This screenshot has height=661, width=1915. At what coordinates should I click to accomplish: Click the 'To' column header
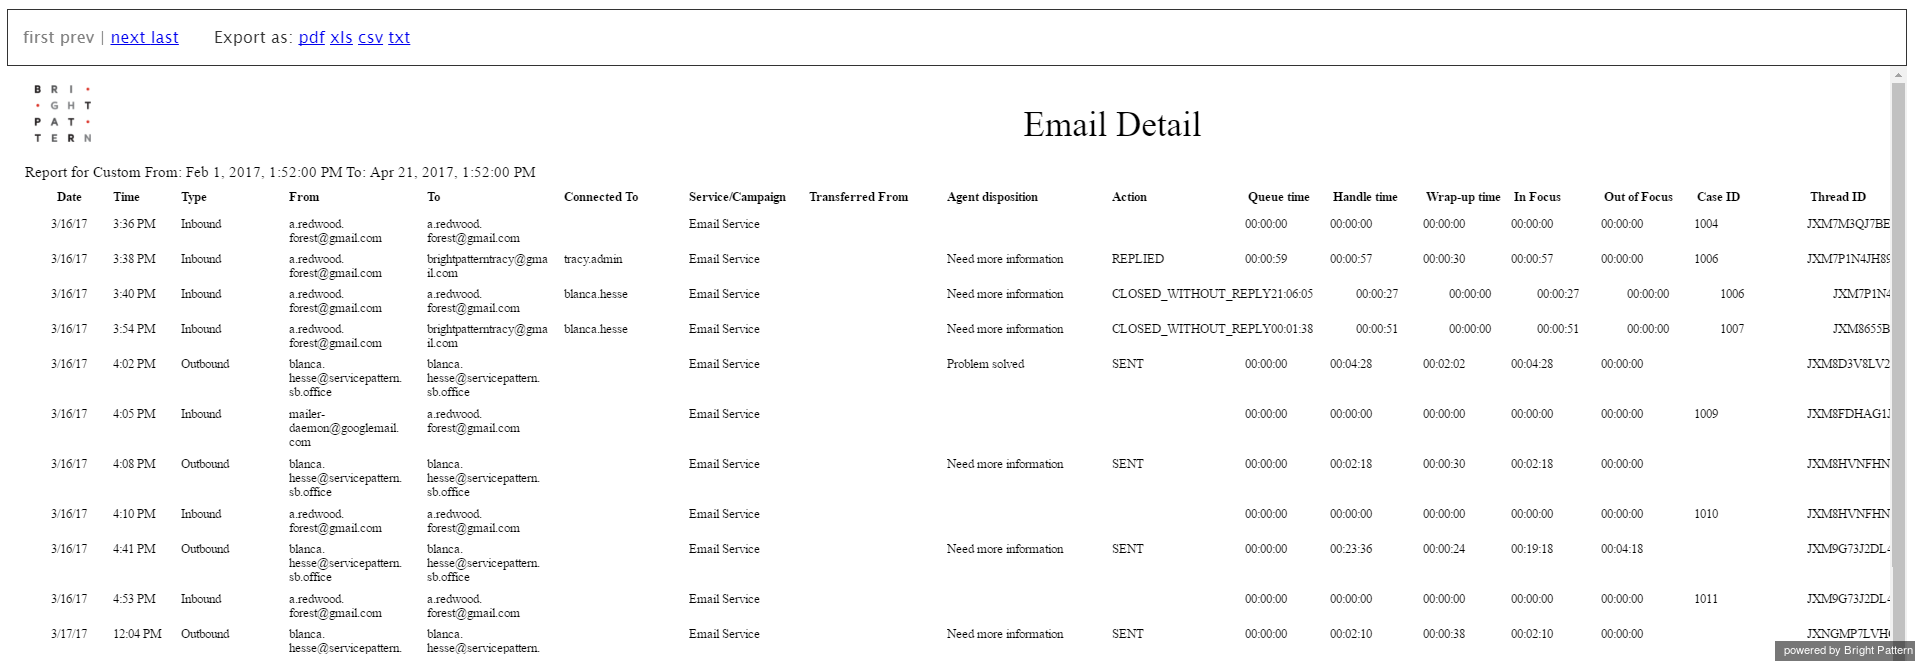coord(434,197)
